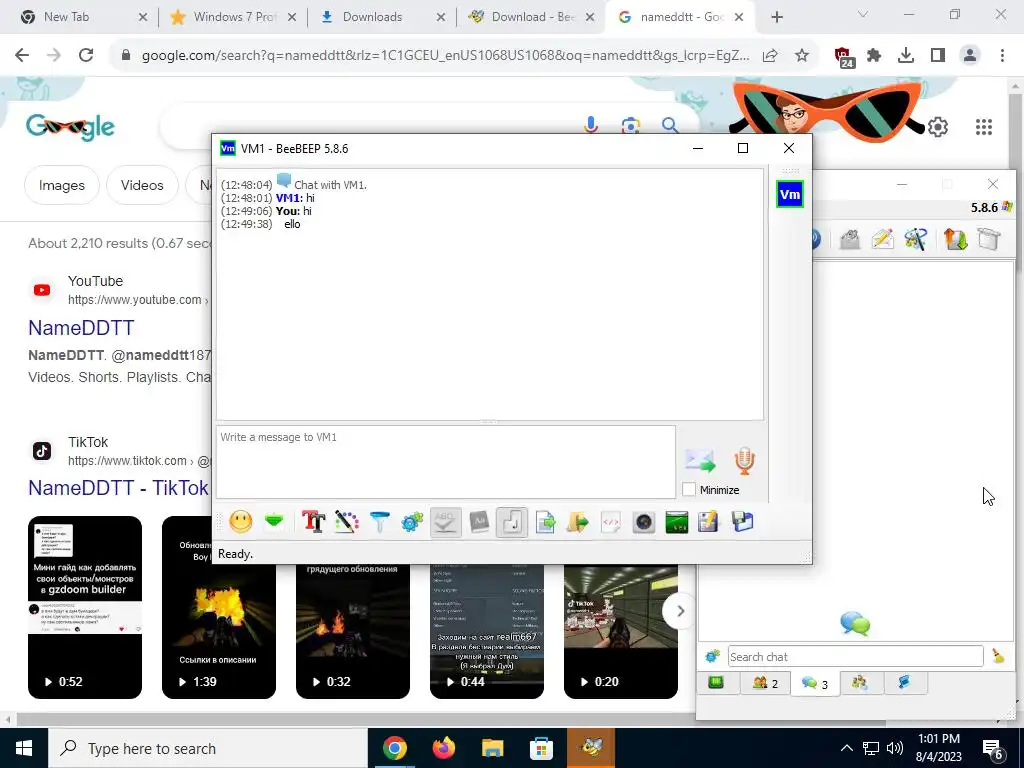Viewport: 1024px width, 768px height.
Task: Open the font color picker pencil icon
Action: (x=347, y=522)
